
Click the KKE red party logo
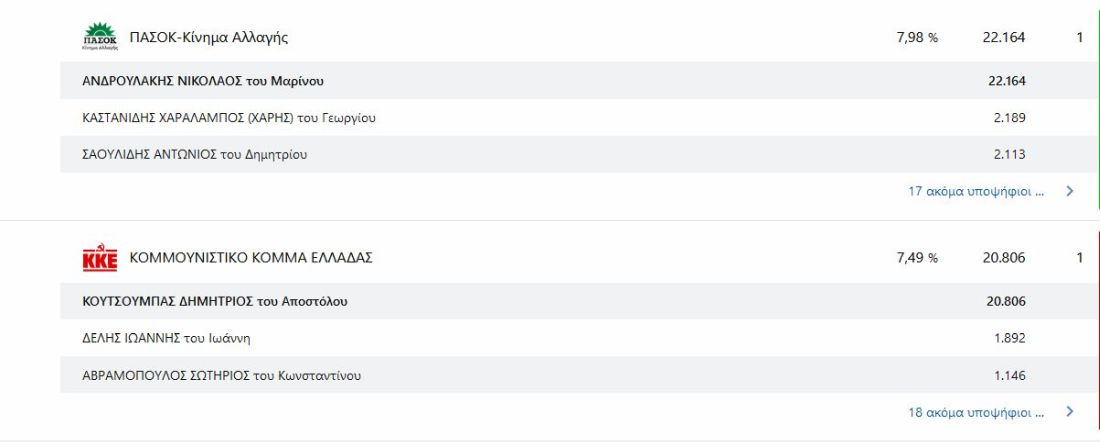point(100,258)
